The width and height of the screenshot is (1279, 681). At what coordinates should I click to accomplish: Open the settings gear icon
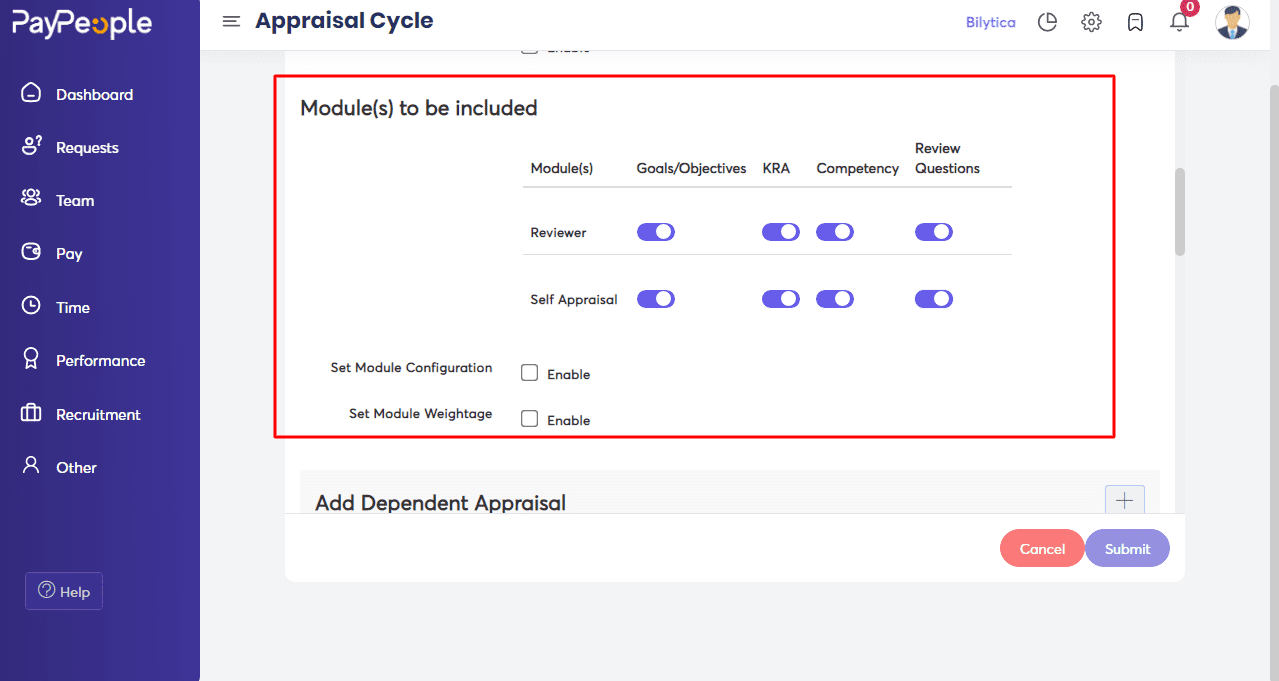tap(1091, 22)
